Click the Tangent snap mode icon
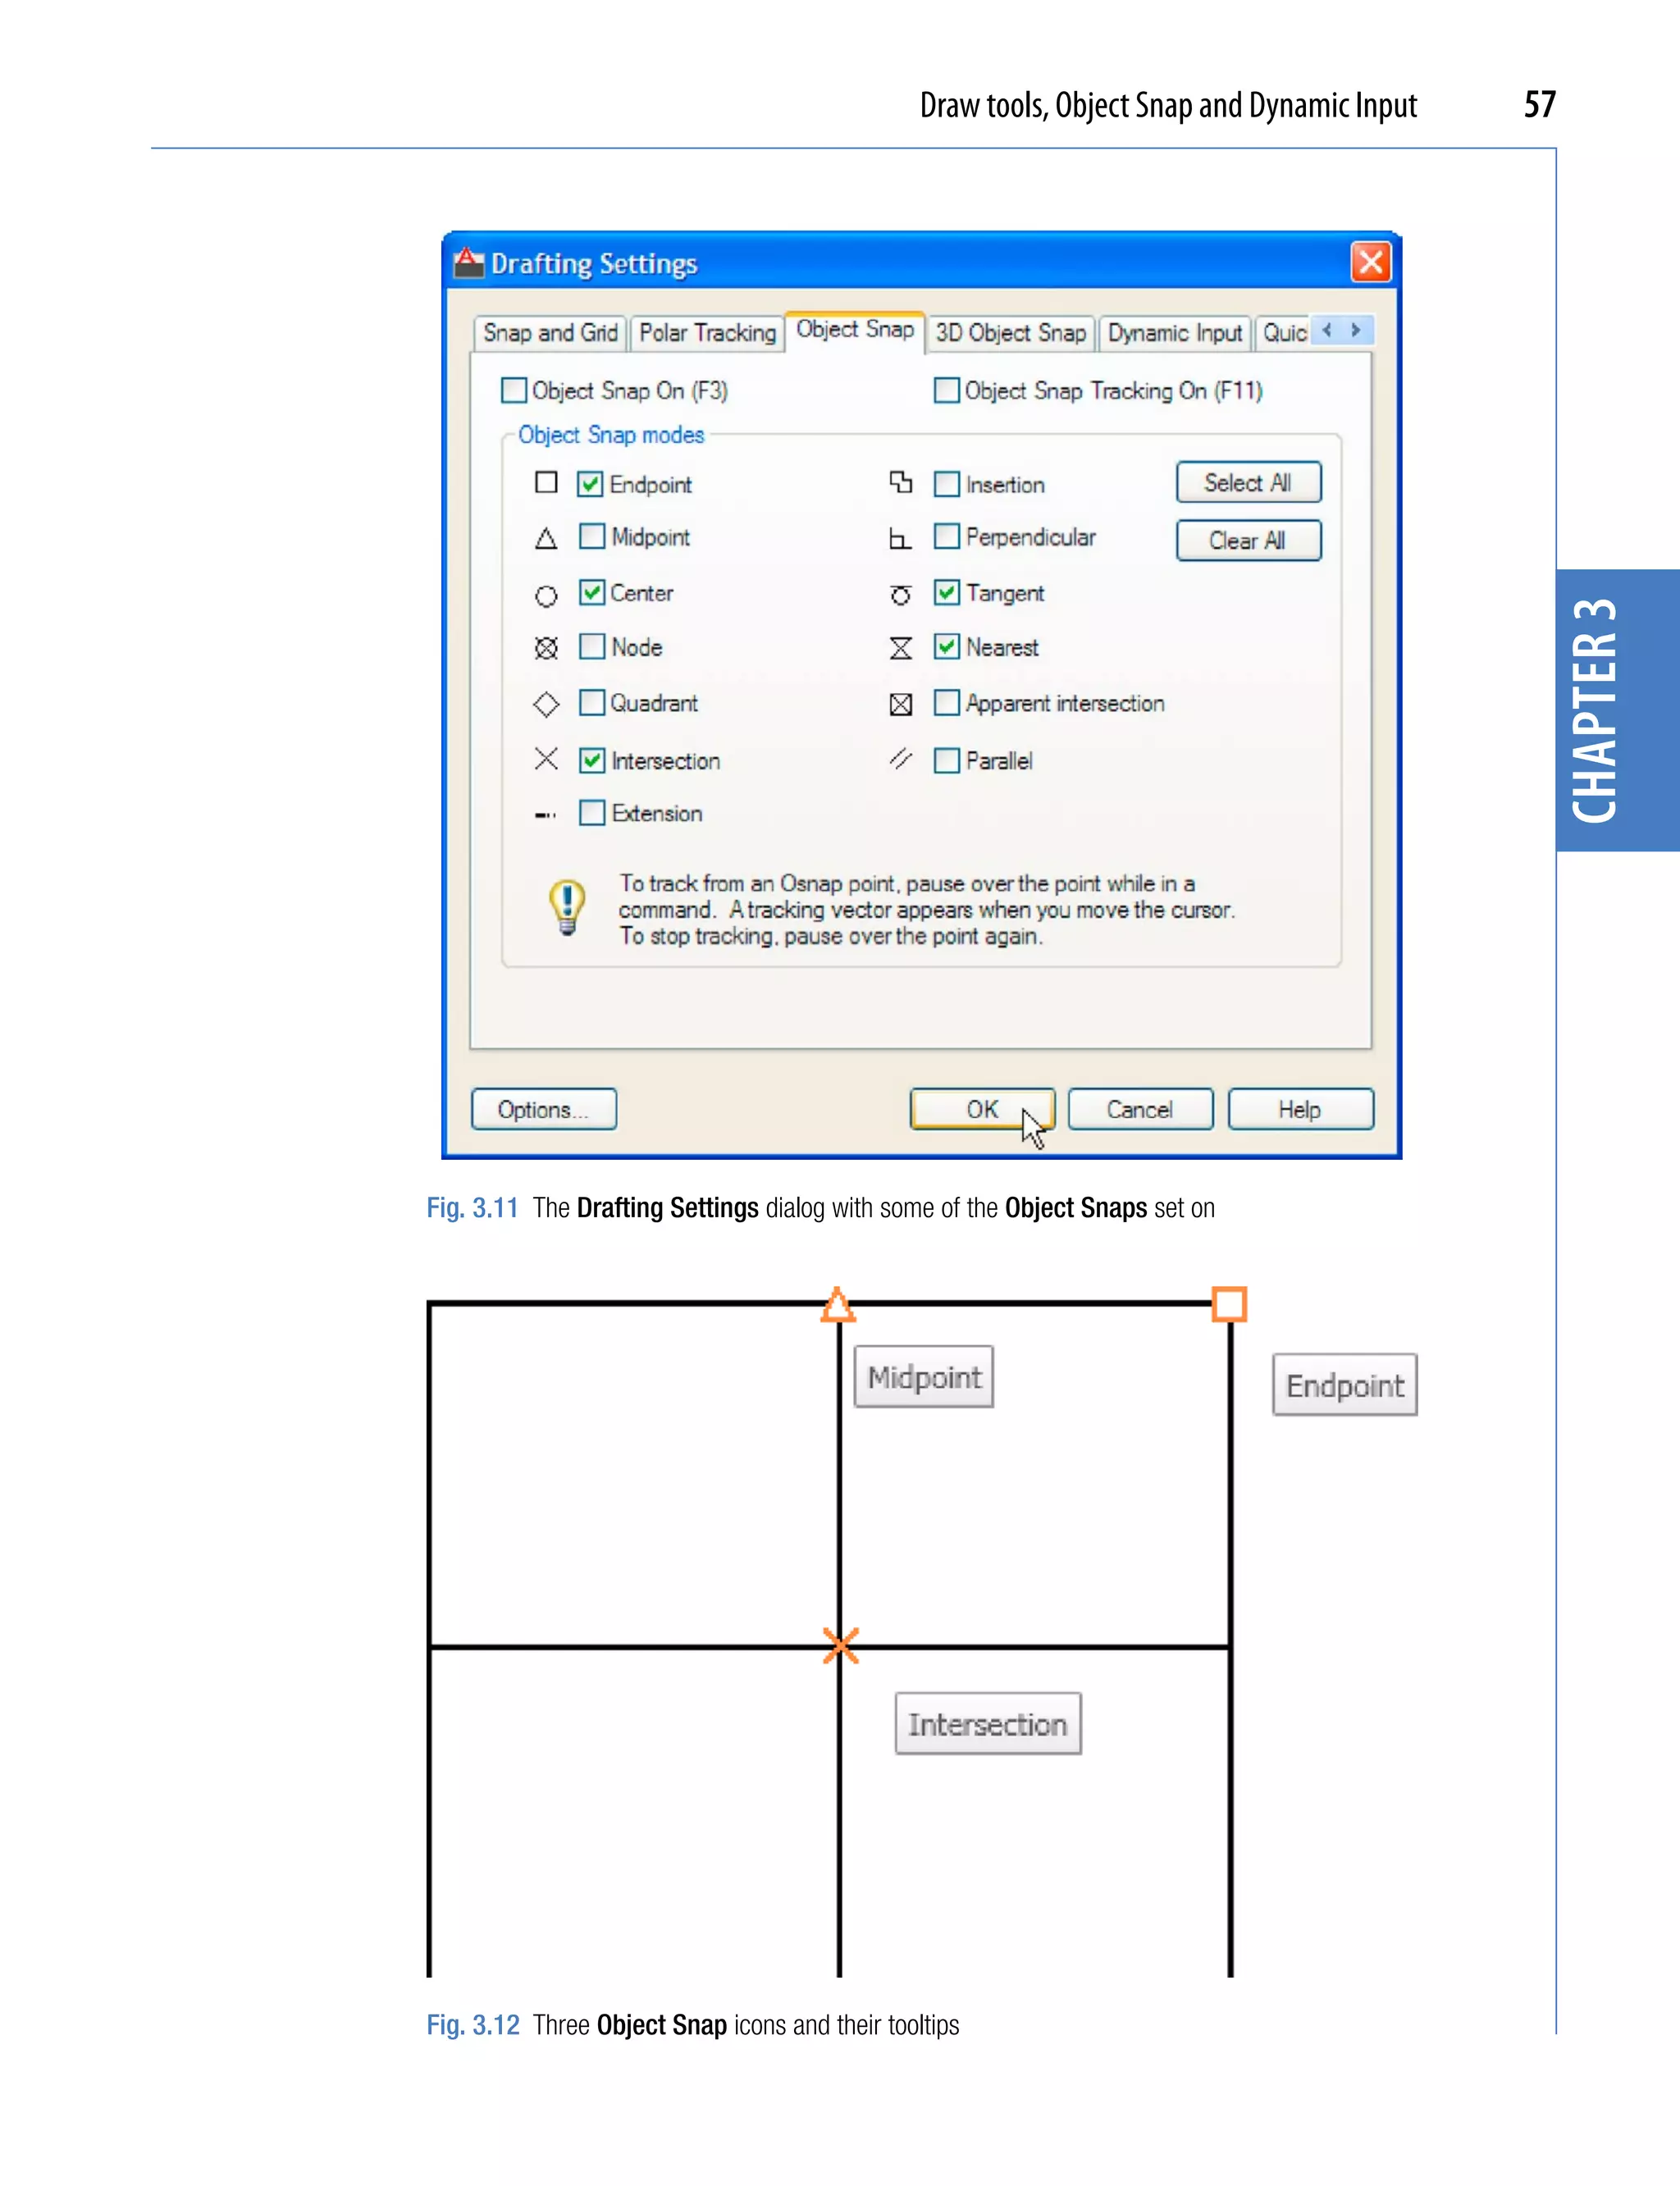1680x2186 pixels. [x=900, y=595]
